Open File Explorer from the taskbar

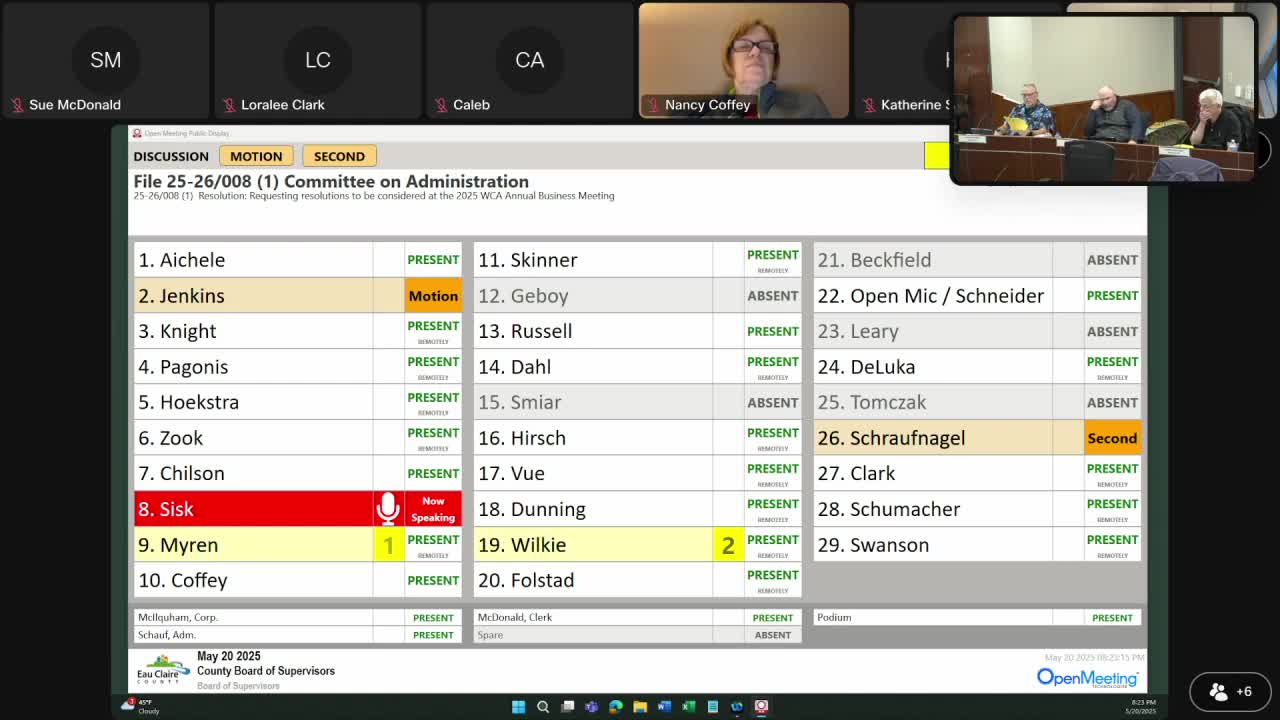click(x=640, y=707)
